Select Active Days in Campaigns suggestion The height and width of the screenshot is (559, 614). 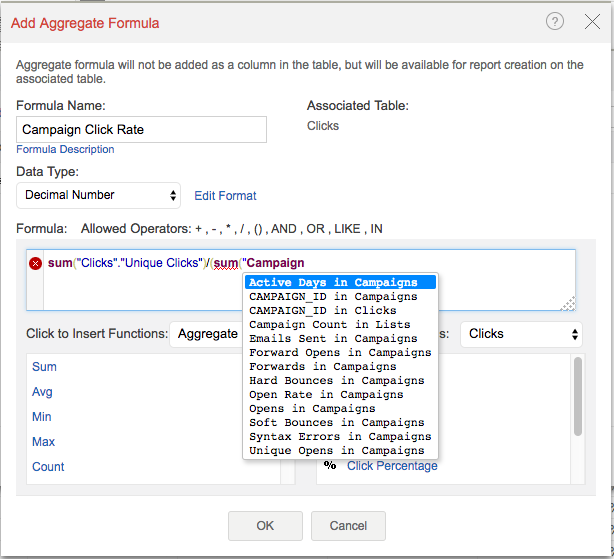click(339, 283)
